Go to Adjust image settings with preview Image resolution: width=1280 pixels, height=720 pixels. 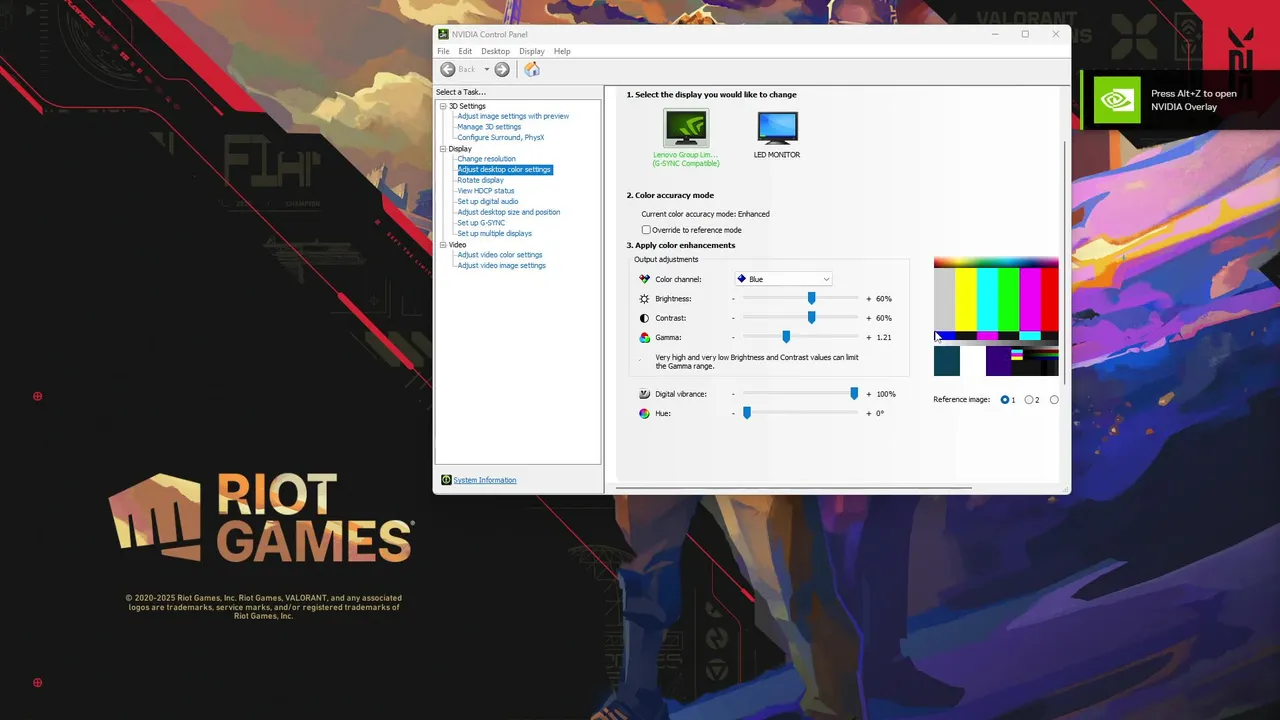513,116
